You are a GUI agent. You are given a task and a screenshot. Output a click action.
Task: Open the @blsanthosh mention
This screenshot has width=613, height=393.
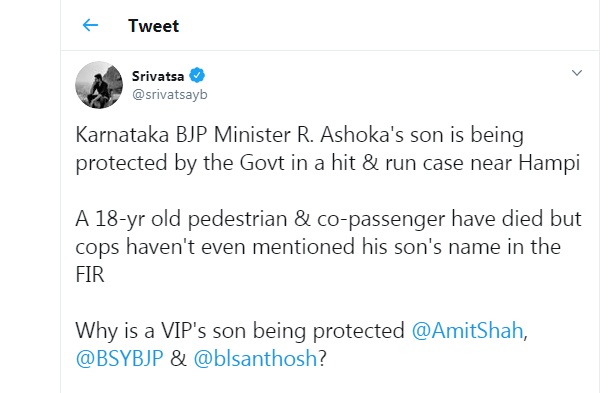[x=255, y=358]
